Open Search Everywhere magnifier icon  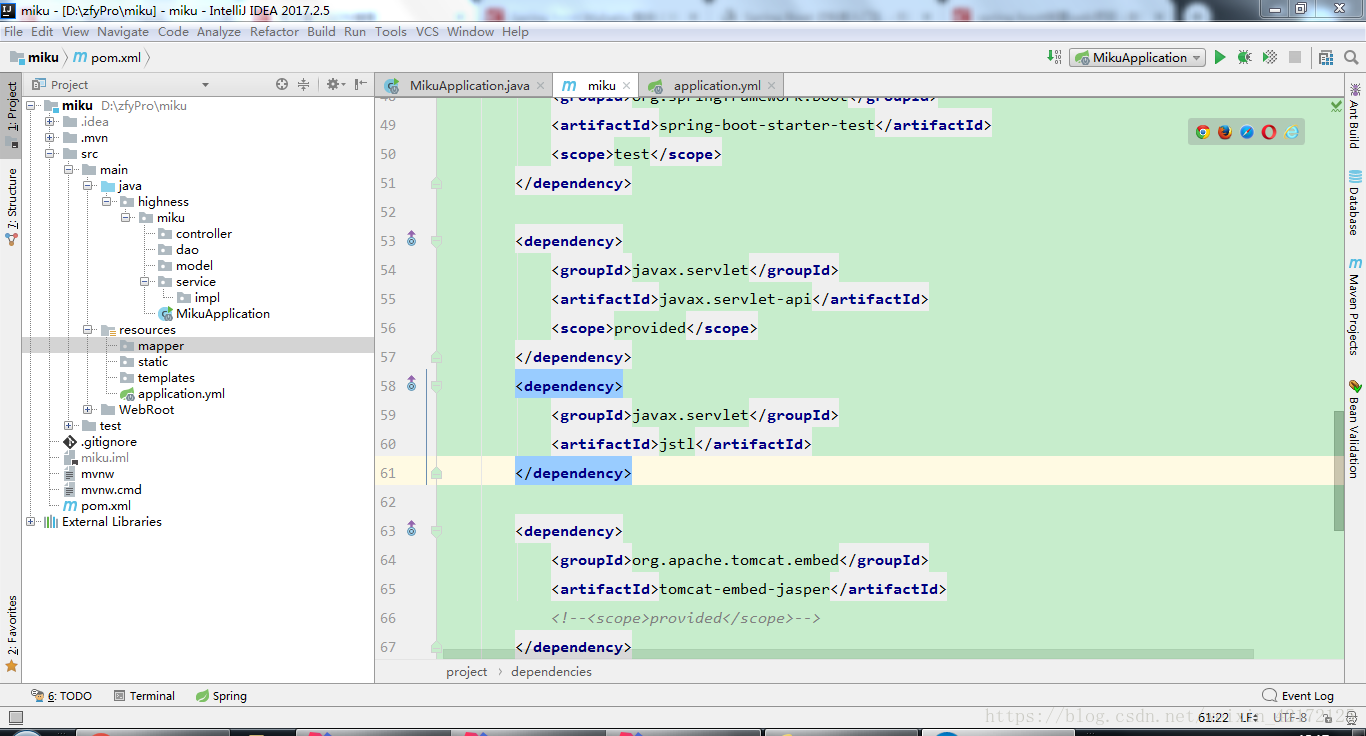[1351, 58]
